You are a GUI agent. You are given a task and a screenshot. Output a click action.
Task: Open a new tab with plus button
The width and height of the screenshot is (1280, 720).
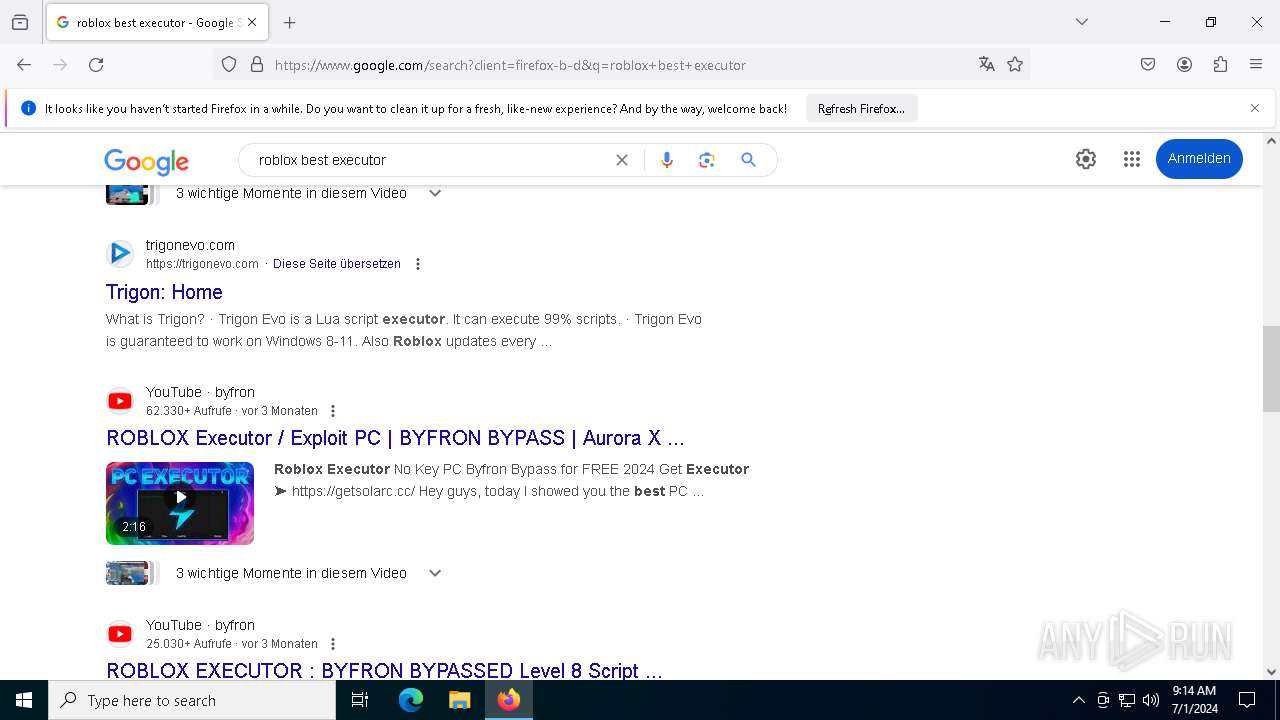coord(290,22)
